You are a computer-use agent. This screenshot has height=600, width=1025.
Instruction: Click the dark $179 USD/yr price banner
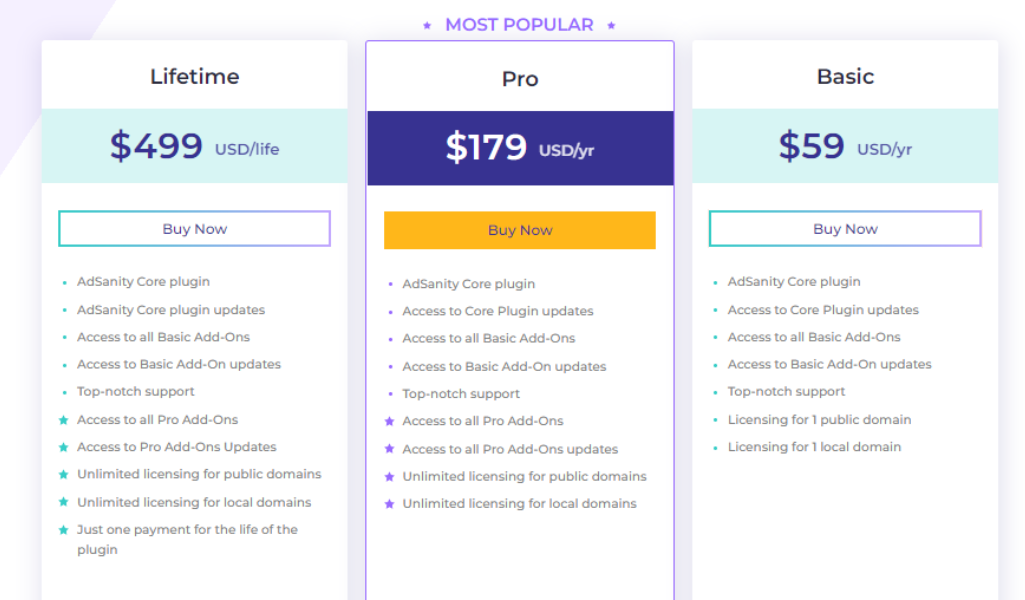(520, 148)
